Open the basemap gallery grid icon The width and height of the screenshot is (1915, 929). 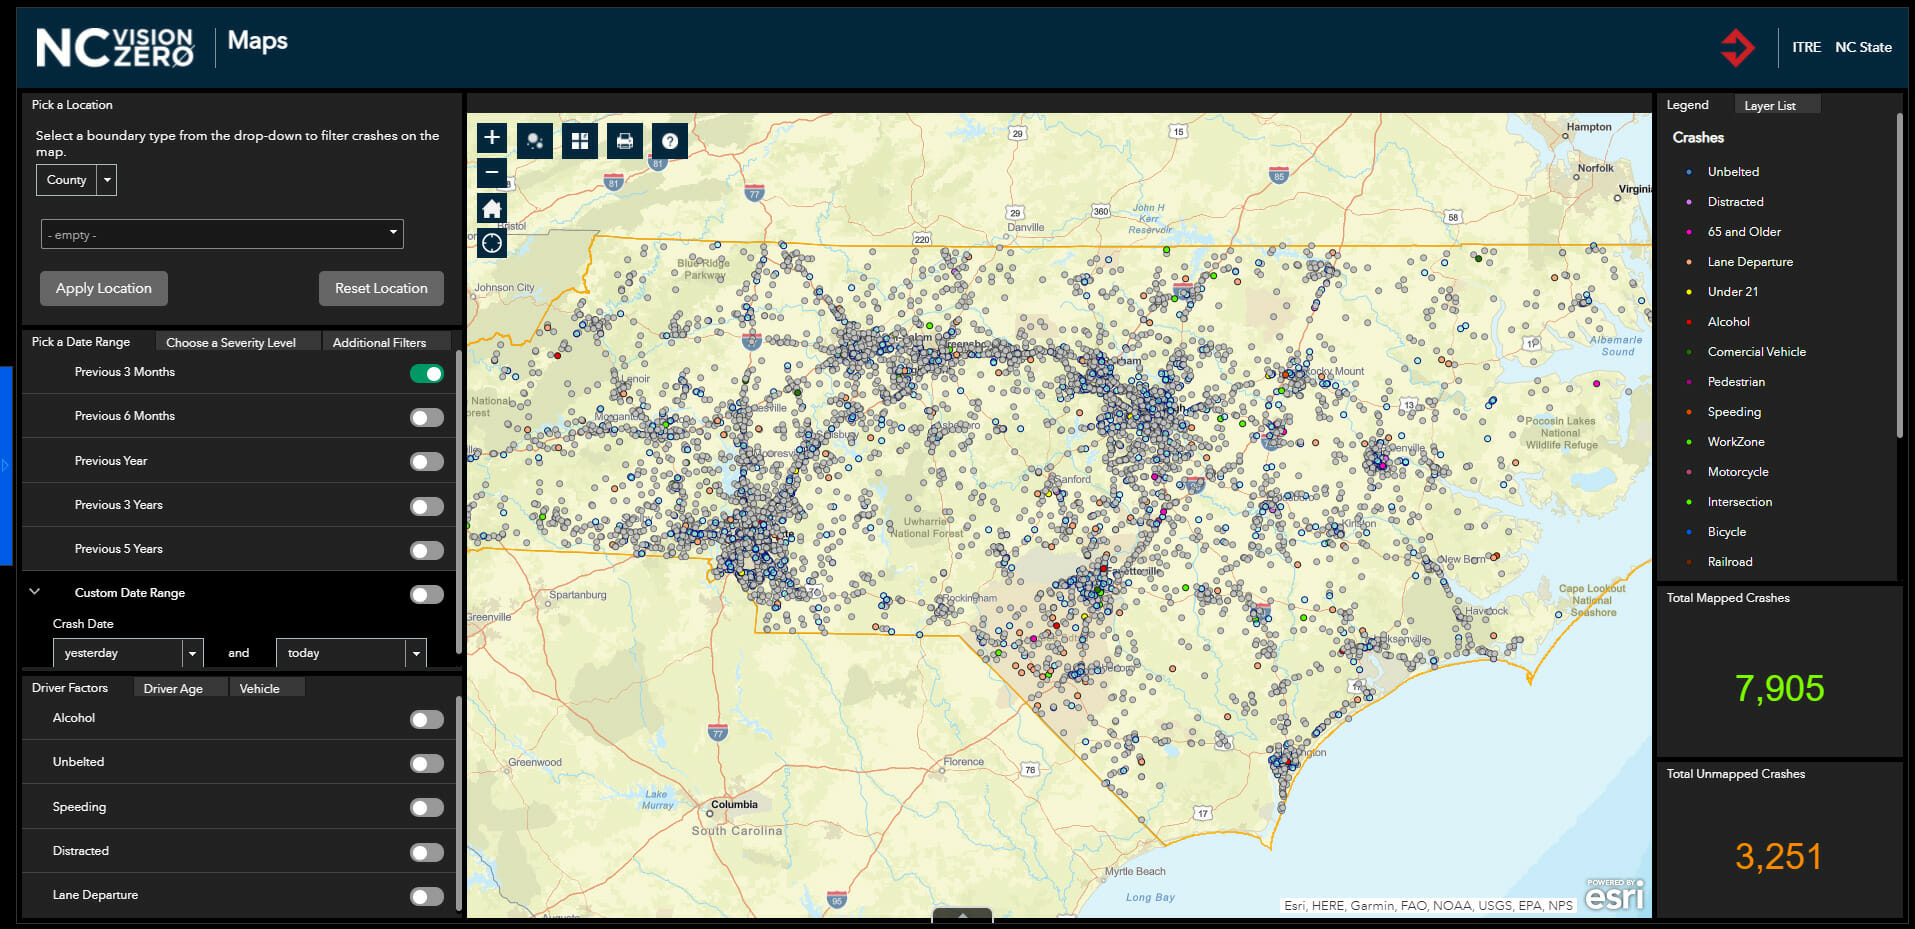tap(580, 141)
